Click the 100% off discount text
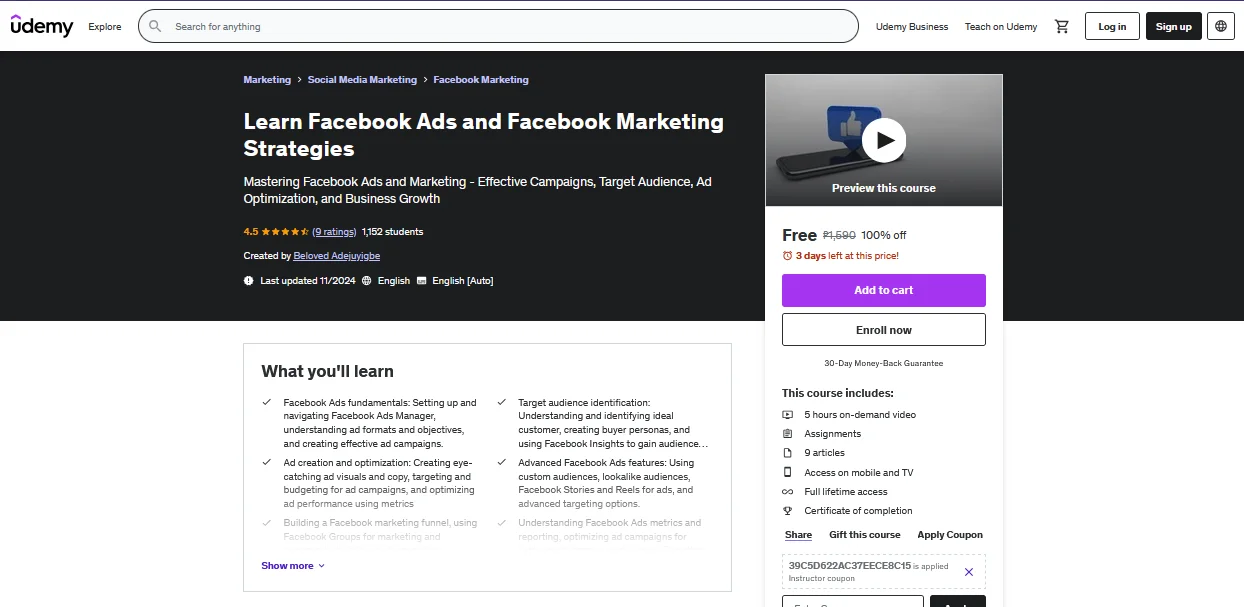1244x607 pixels. pyautogui.click(x=884, y=236)
